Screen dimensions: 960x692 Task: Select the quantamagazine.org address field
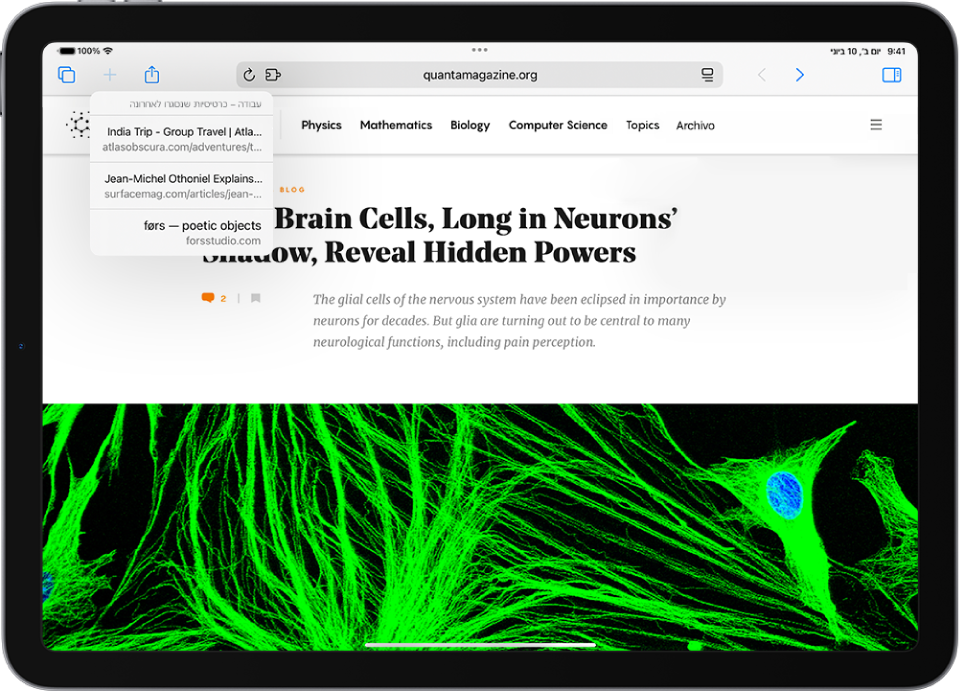coord(479,75)
